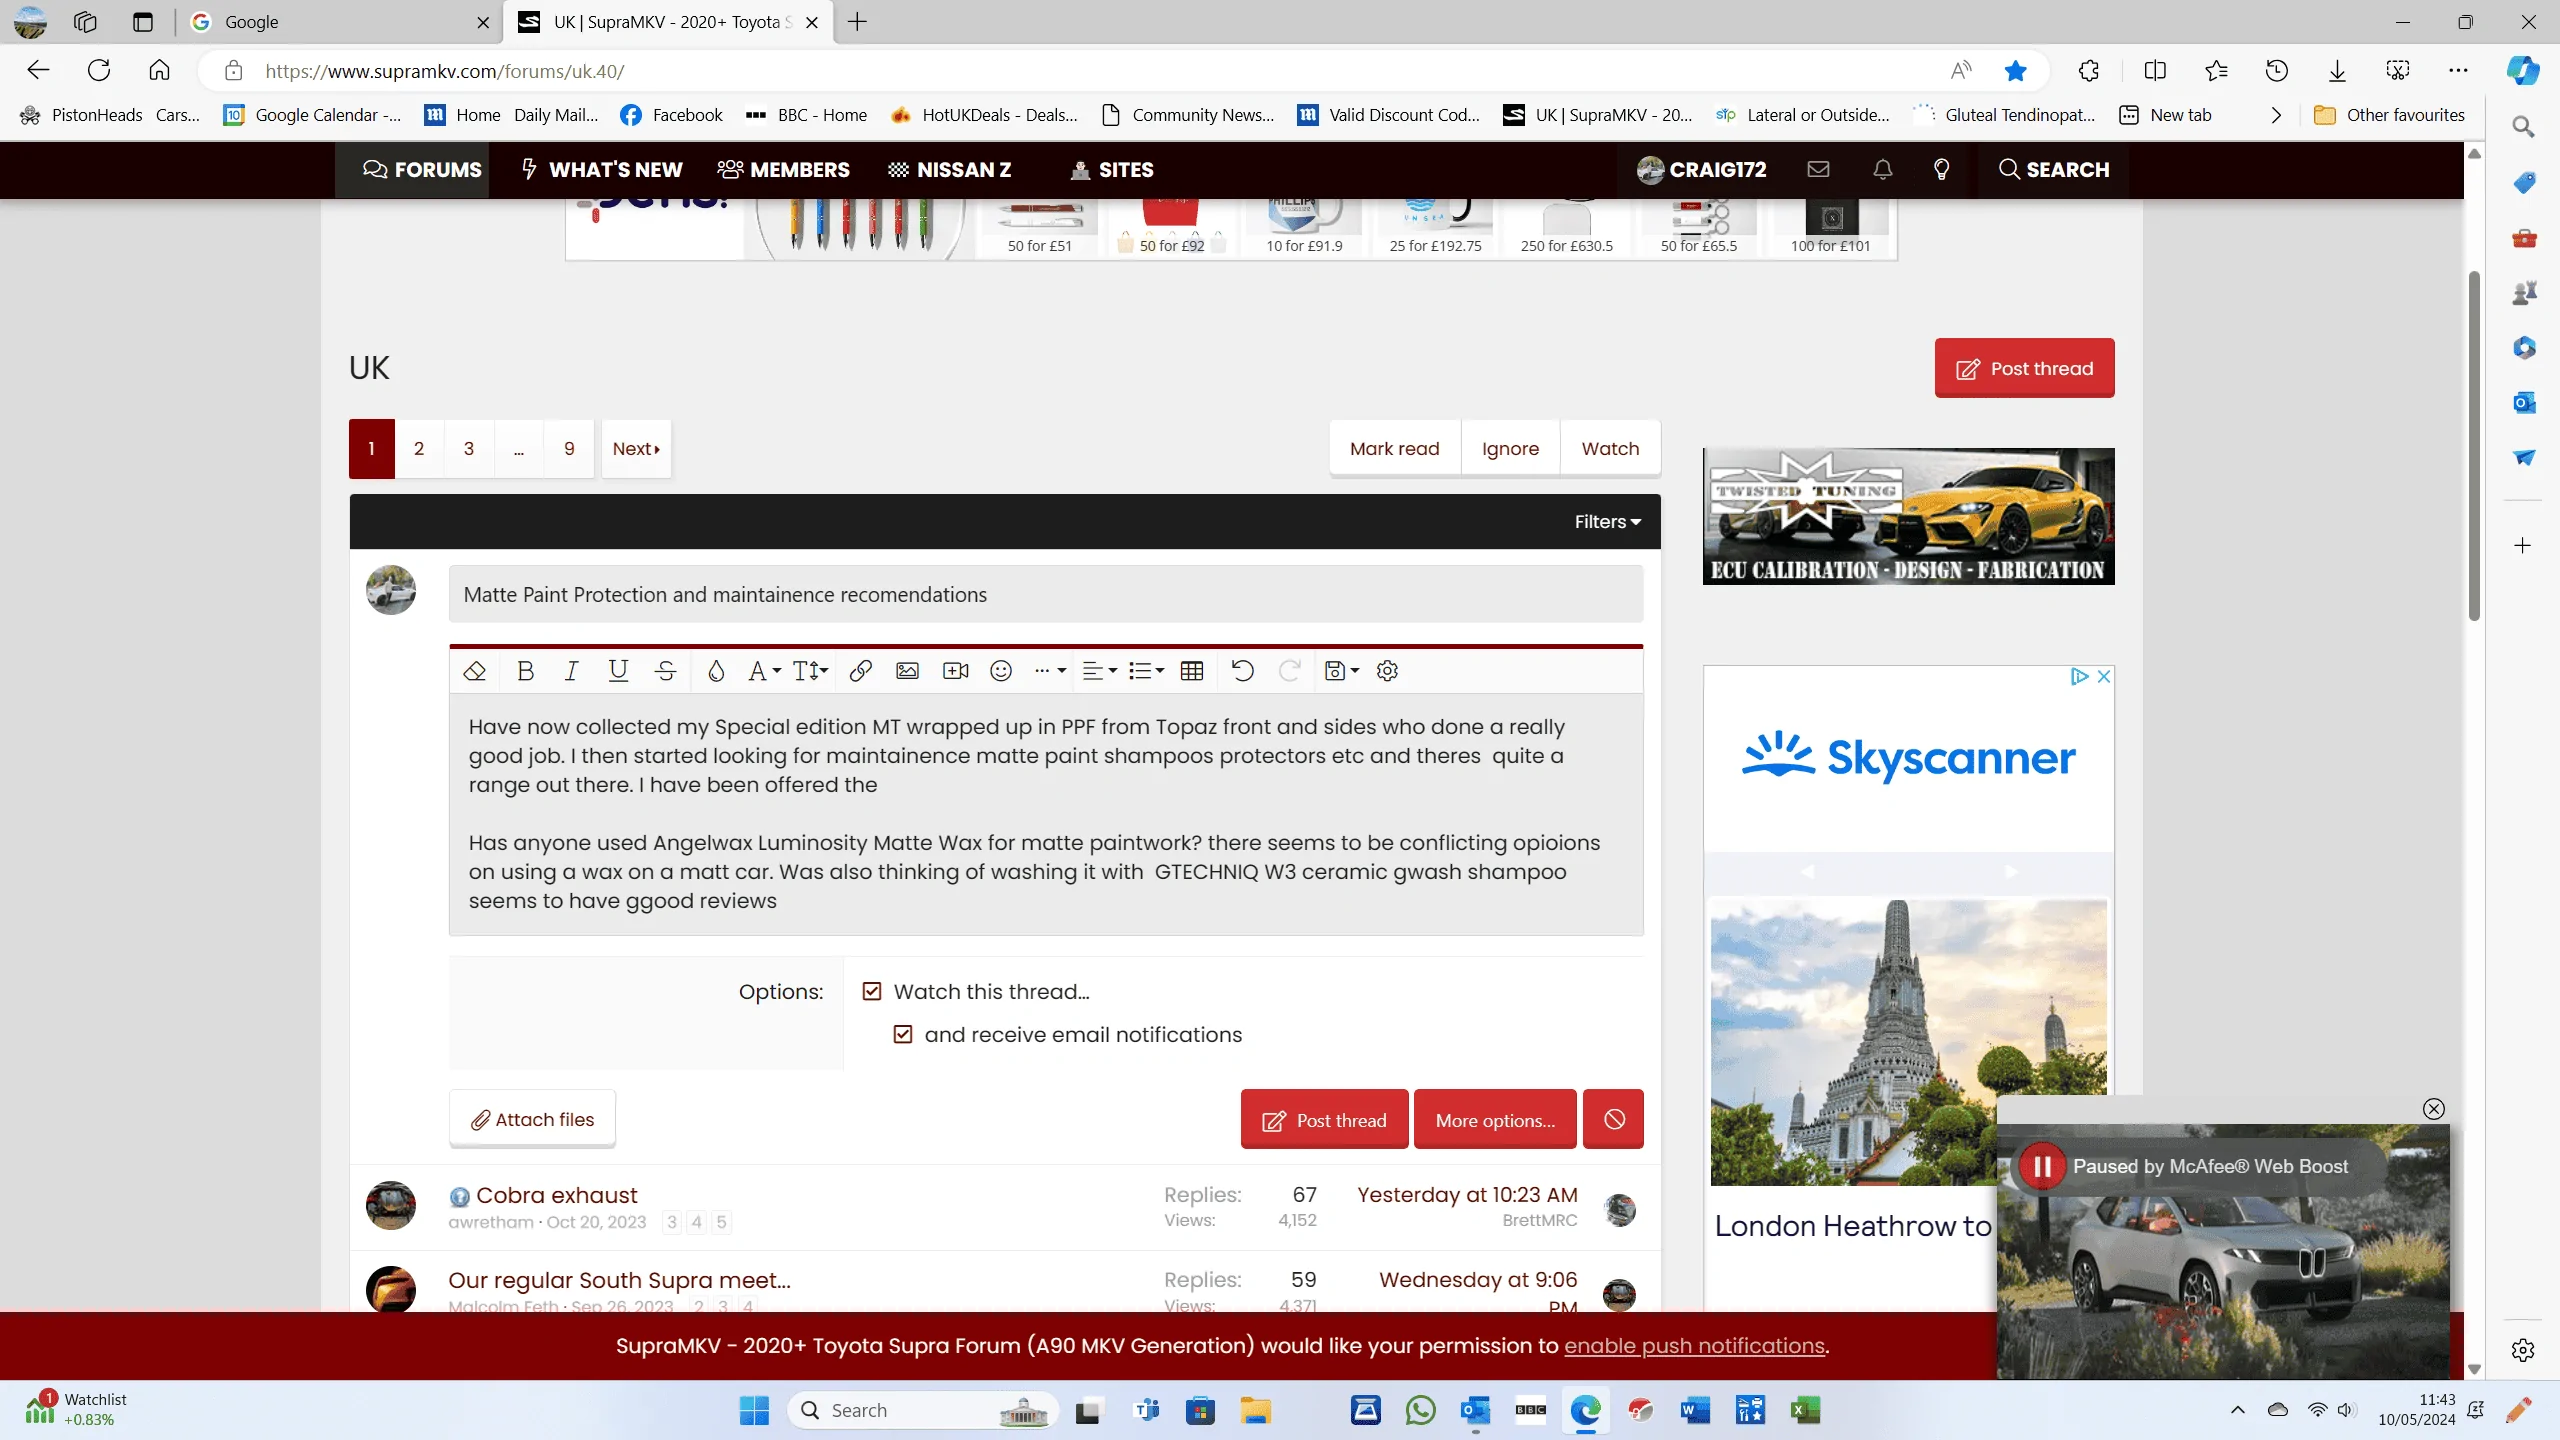Click the Remove formatting eraser icon

coord(474,671)
